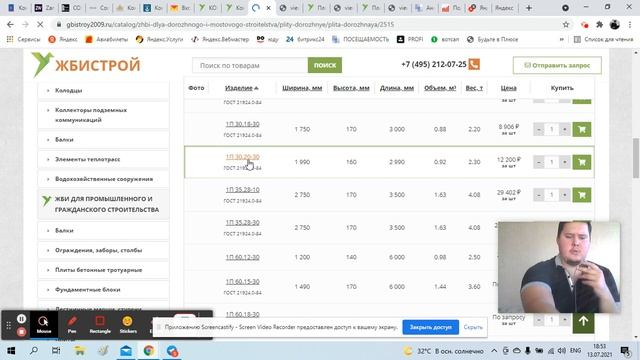Open the Сервисы apps shortcut
This screenshot has width=640, height=360.
pyautogui.click(x=23, y=40)
